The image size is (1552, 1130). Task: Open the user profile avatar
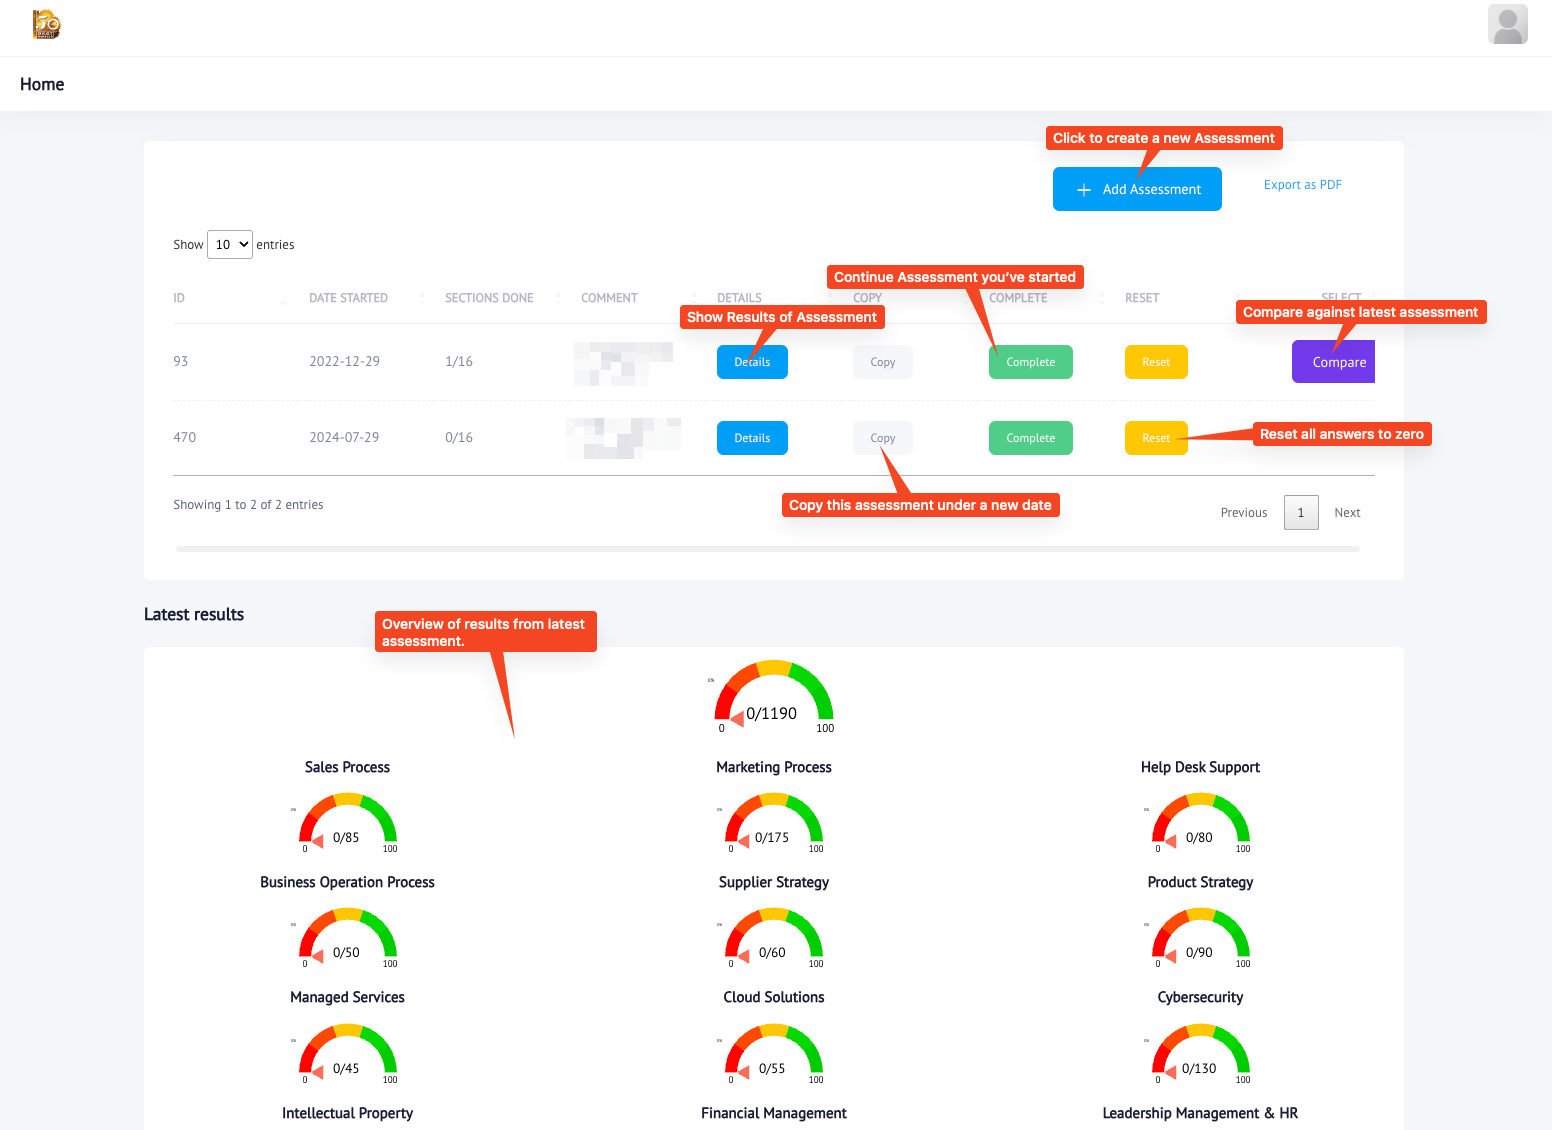1507,25
